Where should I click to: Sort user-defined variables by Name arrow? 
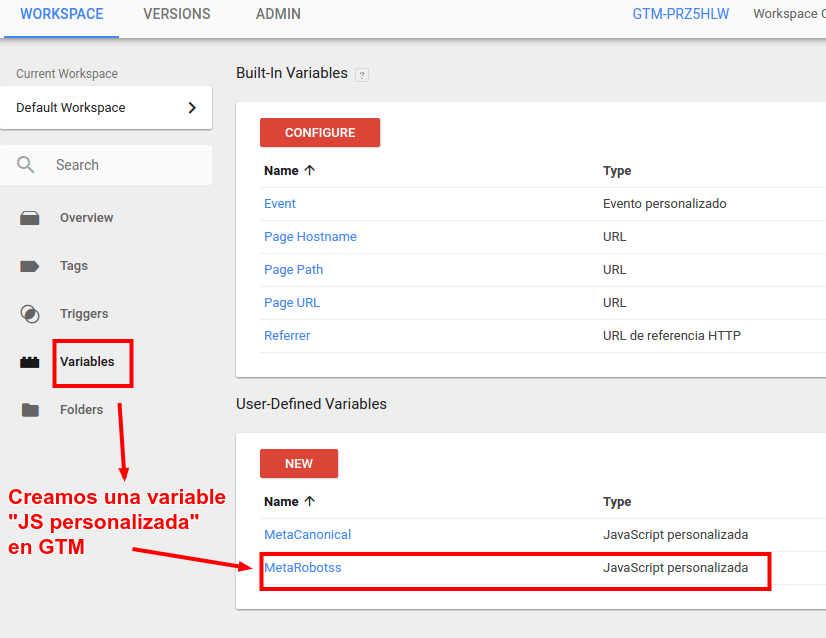tap(310, 501)
